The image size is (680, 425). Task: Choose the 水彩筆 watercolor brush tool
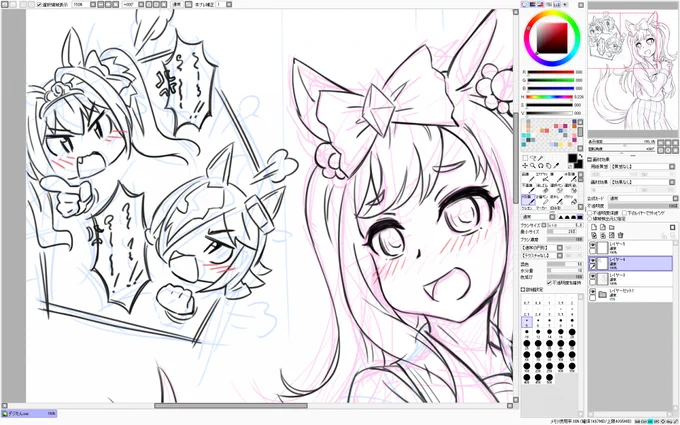[572, 177]
